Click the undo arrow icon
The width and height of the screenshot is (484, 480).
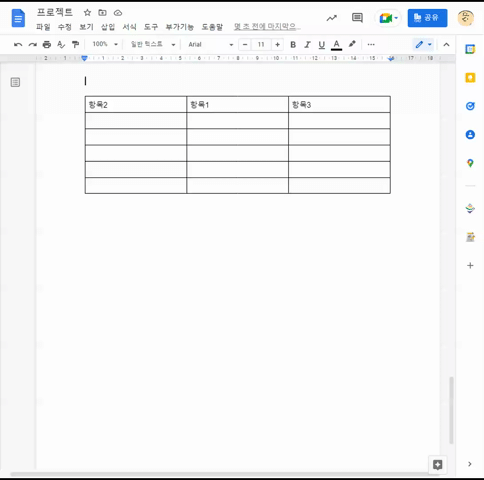coord(18,45)
